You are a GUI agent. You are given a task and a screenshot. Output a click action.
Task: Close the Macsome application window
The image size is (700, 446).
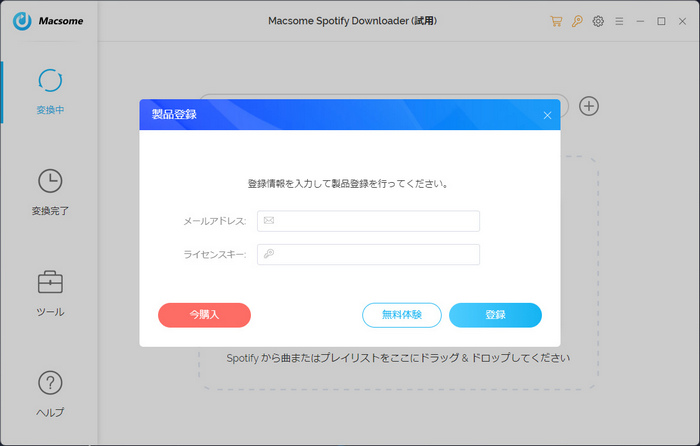[x=682, y=21]
